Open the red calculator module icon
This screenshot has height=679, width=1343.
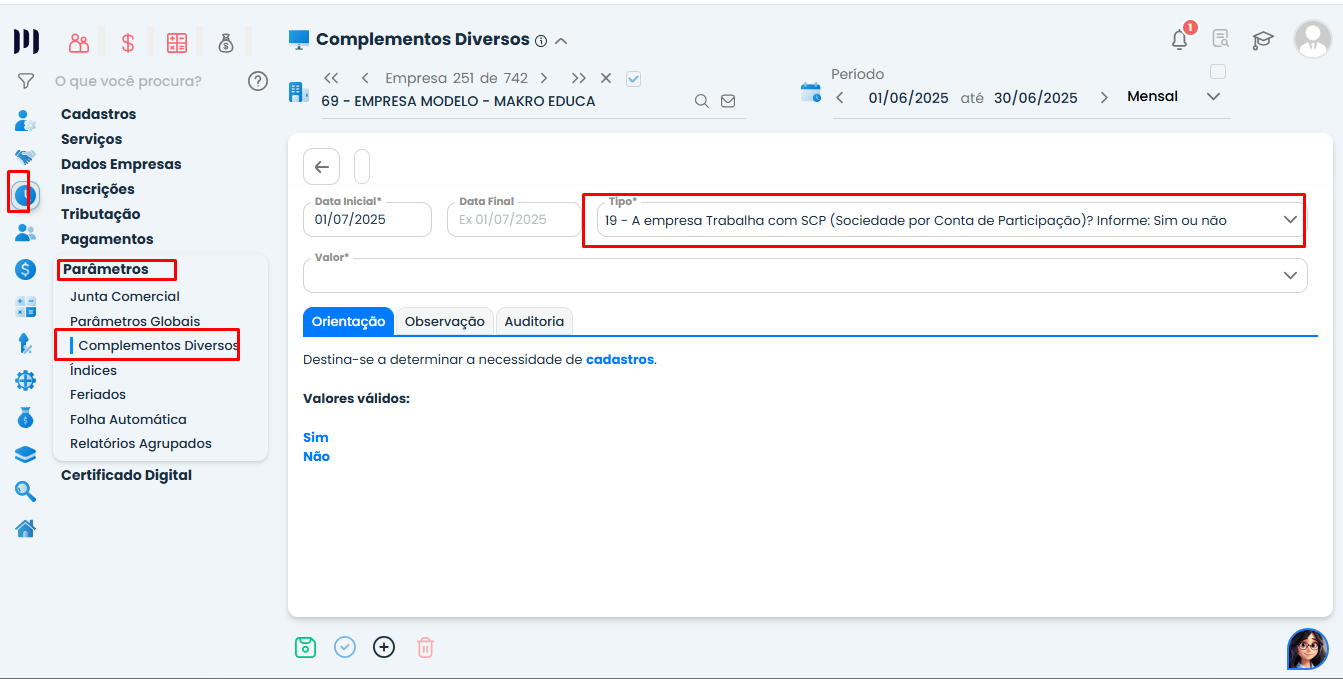pyautogui.click(x=177, y=42)
